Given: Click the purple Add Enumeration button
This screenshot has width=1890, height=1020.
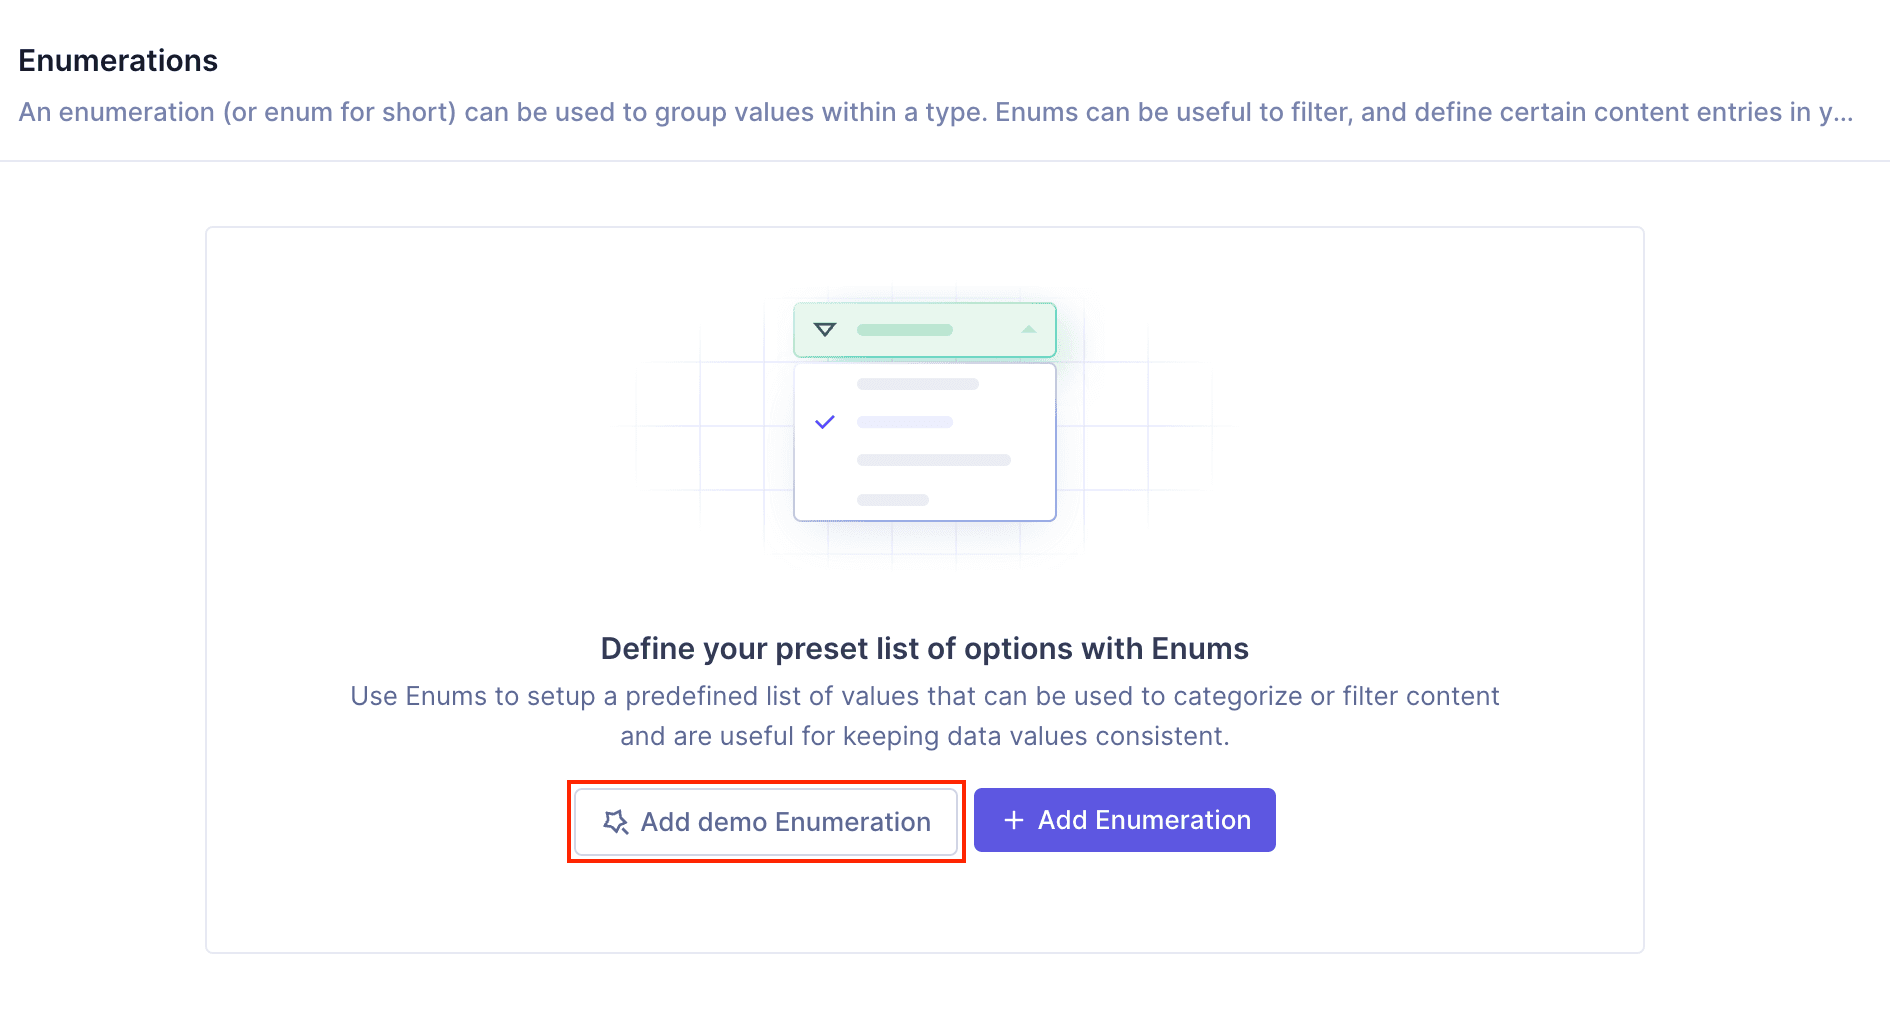Looking at the screenshot, I should [1124, 820].
